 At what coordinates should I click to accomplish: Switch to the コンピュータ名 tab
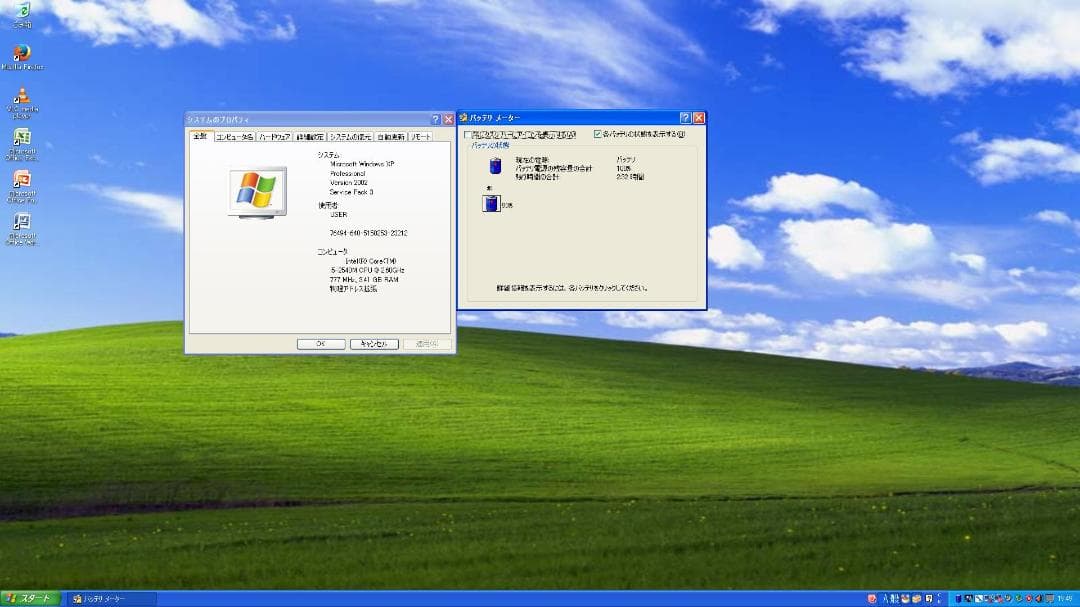click(x=234, y=137)
